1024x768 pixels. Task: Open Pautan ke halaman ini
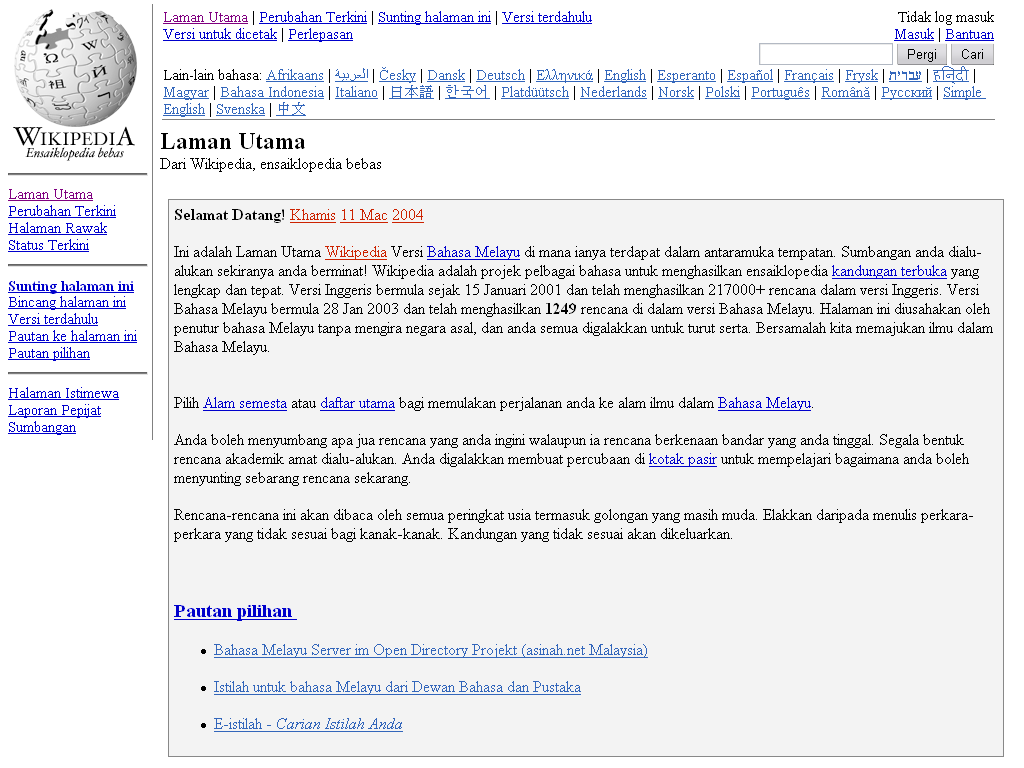point(72,336)
